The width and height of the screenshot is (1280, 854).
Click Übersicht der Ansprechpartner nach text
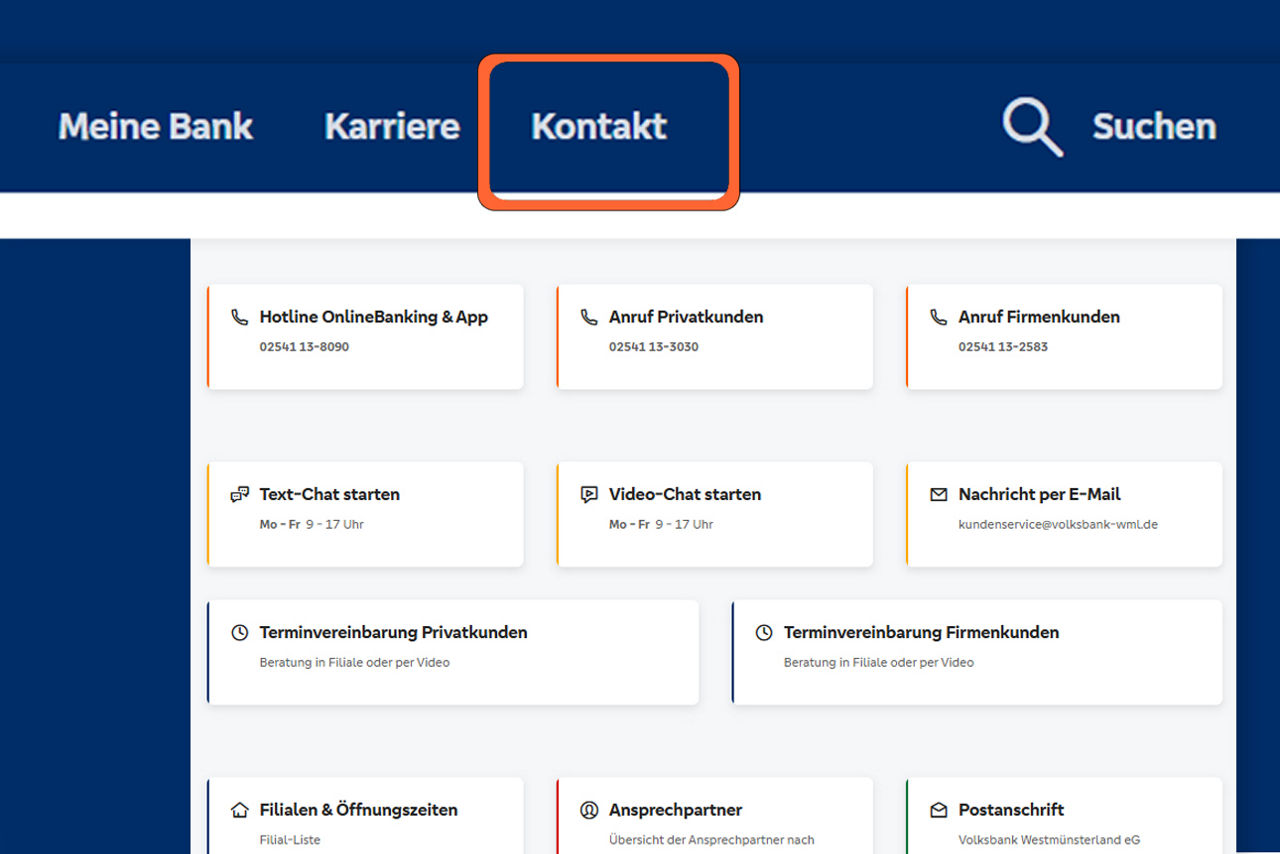point(712,840)
